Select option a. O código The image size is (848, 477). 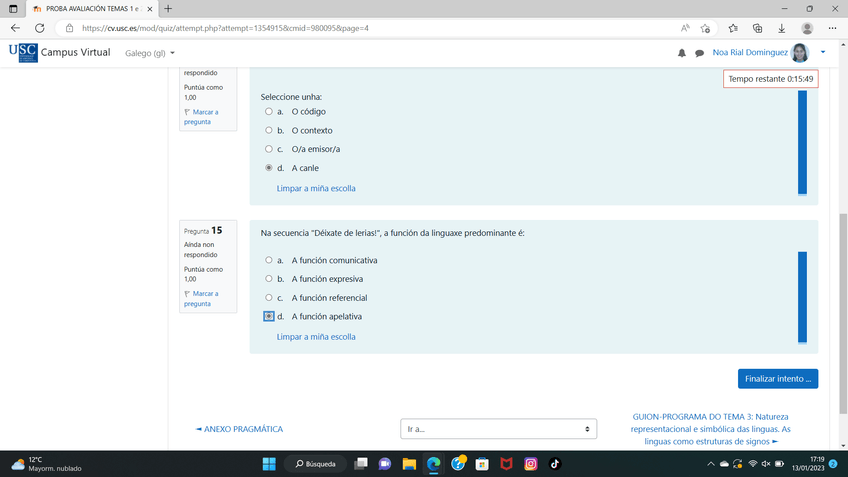[x=269, y=111]
